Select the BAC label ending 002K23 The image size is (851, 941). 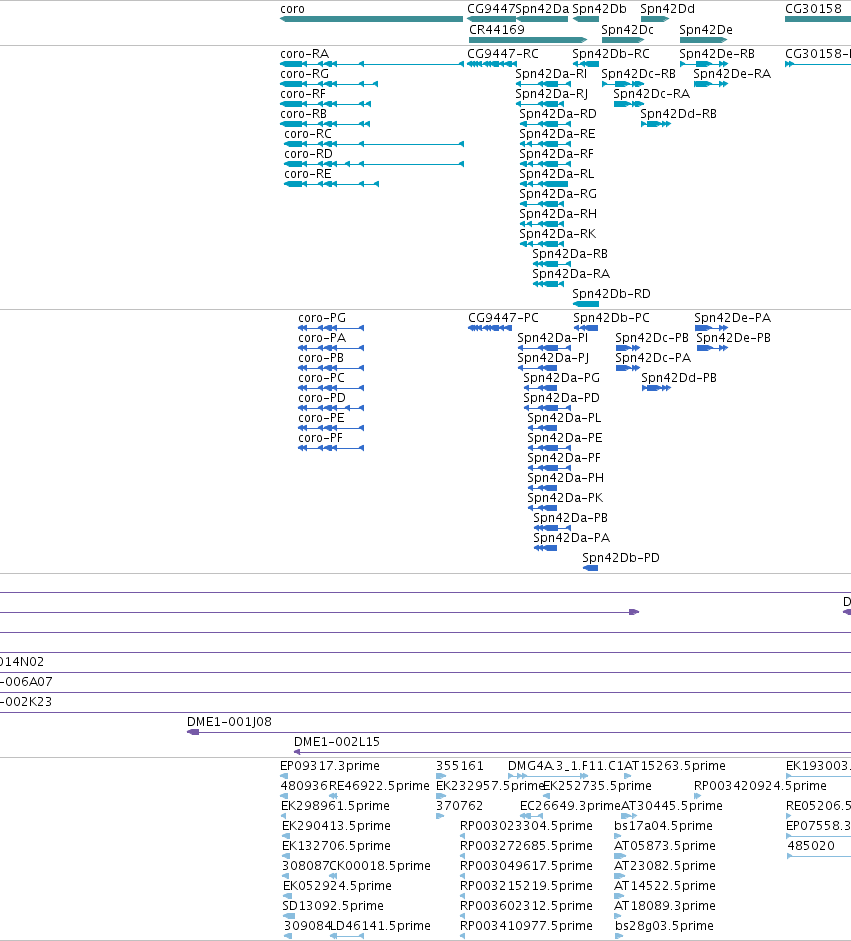[x=26, y=702]
